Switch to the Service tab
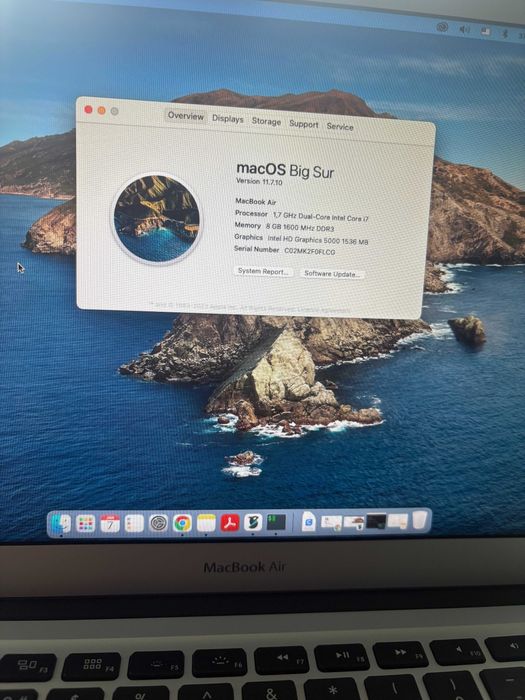The image size is (525, 700). tap(340, 127)
